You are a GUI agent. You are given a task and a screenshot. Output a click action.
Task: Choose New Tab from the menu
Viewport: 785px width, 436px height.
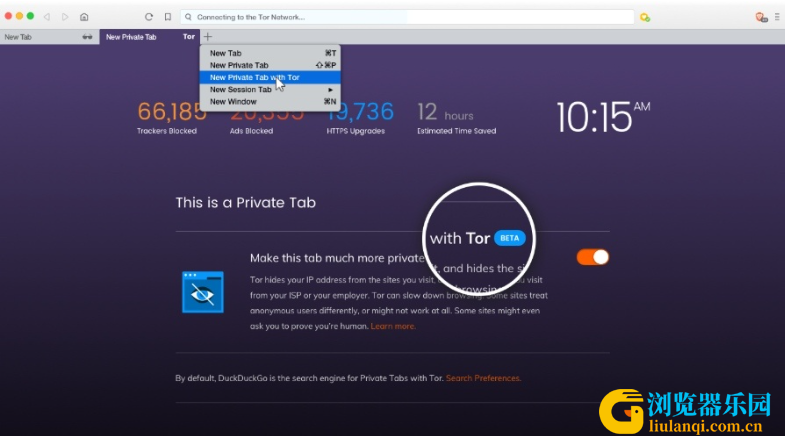point(270,53)
